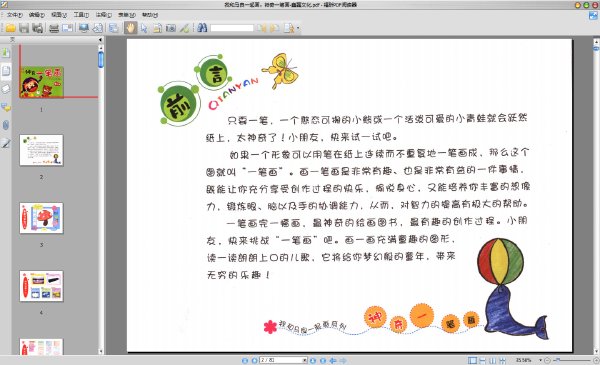Open the Edit menu (编辑)

(37, 15)
